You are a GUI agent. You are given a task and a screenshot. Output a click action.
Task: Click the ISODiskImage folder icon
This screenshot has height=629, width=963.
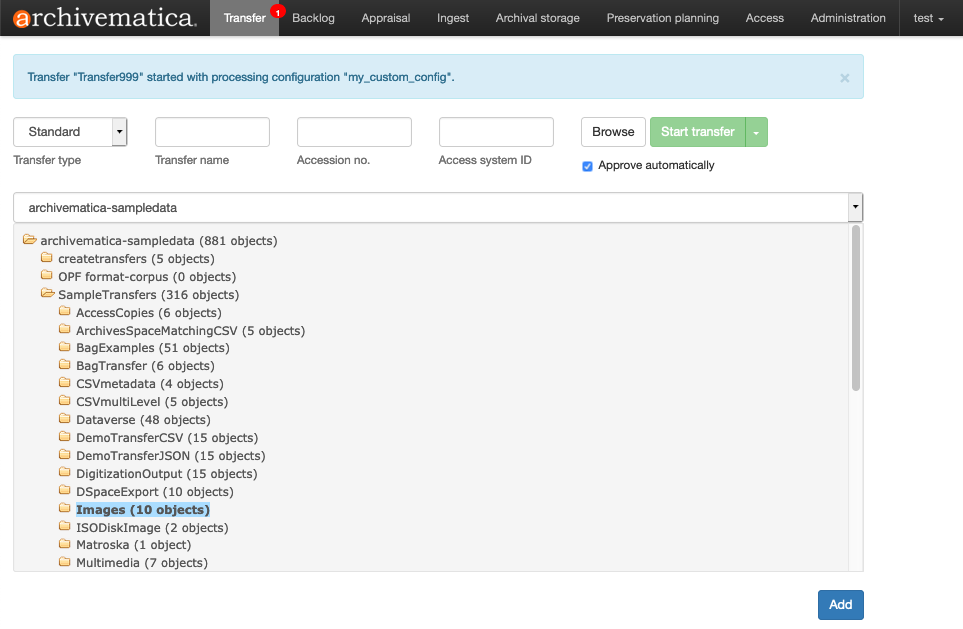tap(66, 527)
